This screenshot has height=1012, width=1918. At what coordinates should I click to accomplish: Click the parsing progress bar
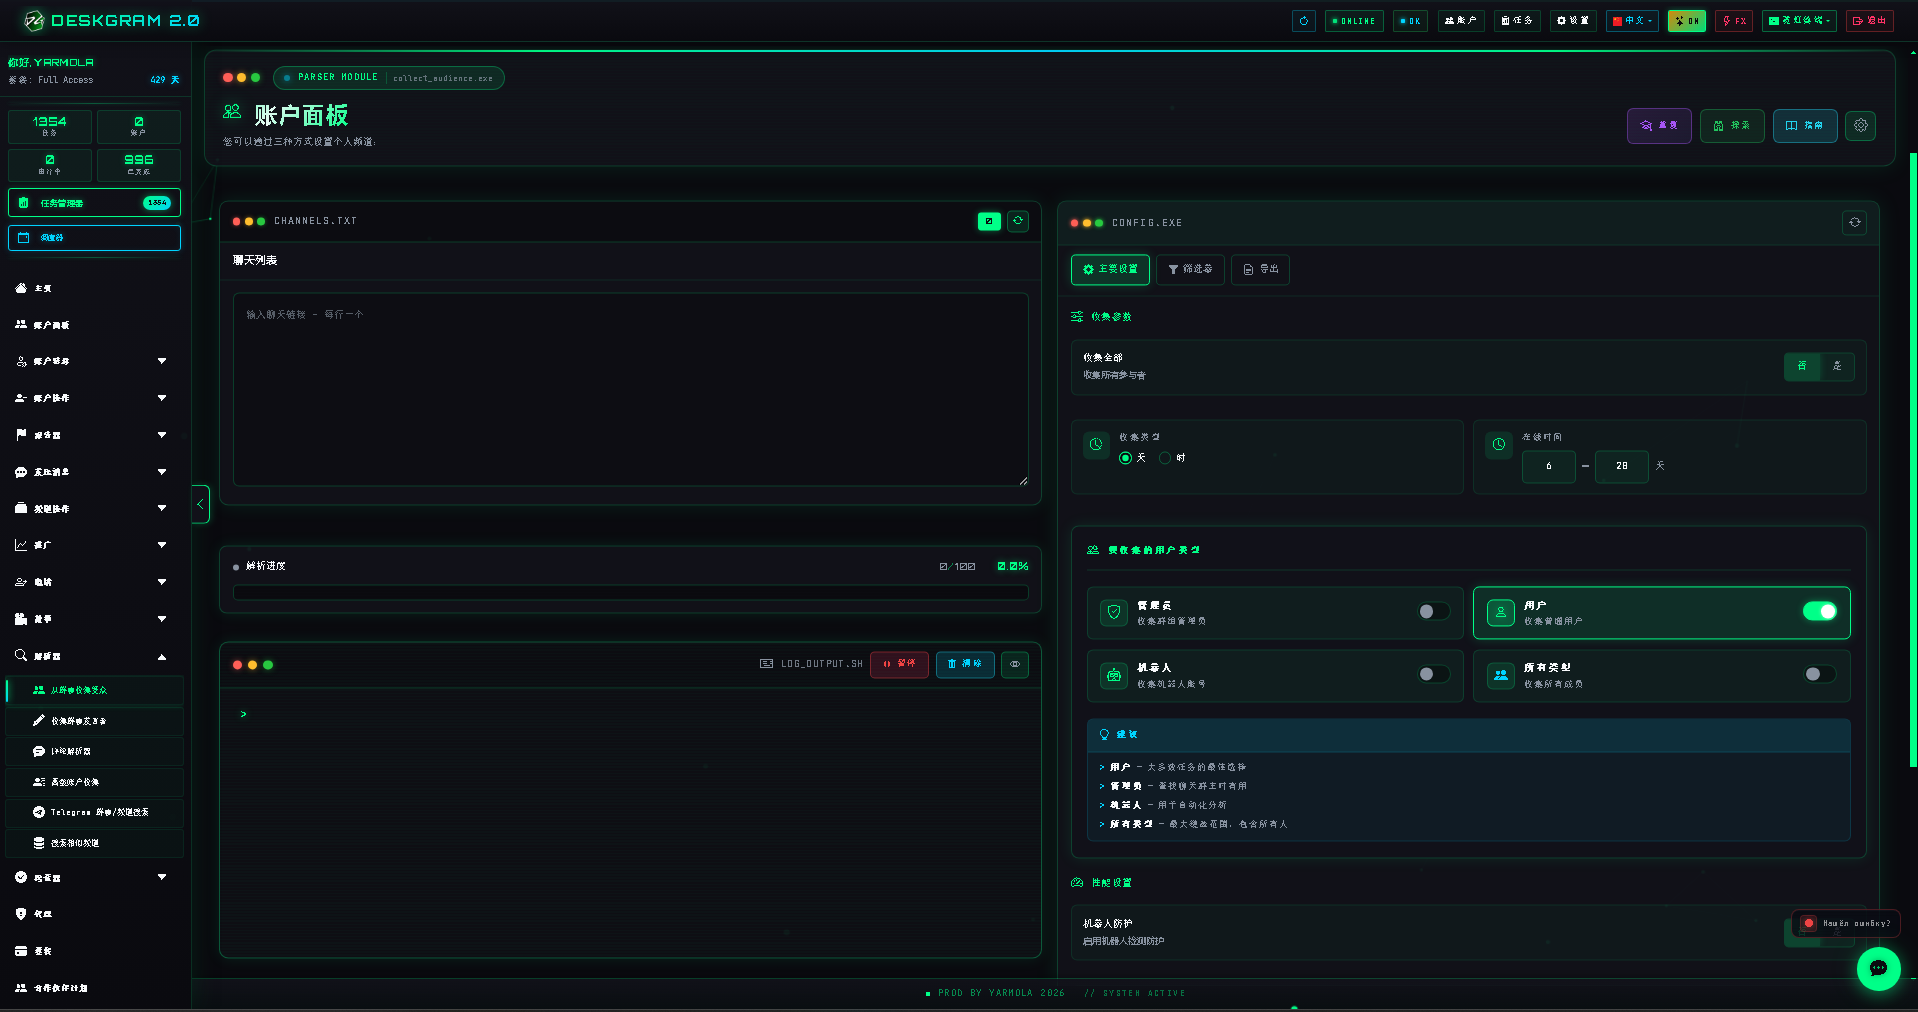pos(631,593)
